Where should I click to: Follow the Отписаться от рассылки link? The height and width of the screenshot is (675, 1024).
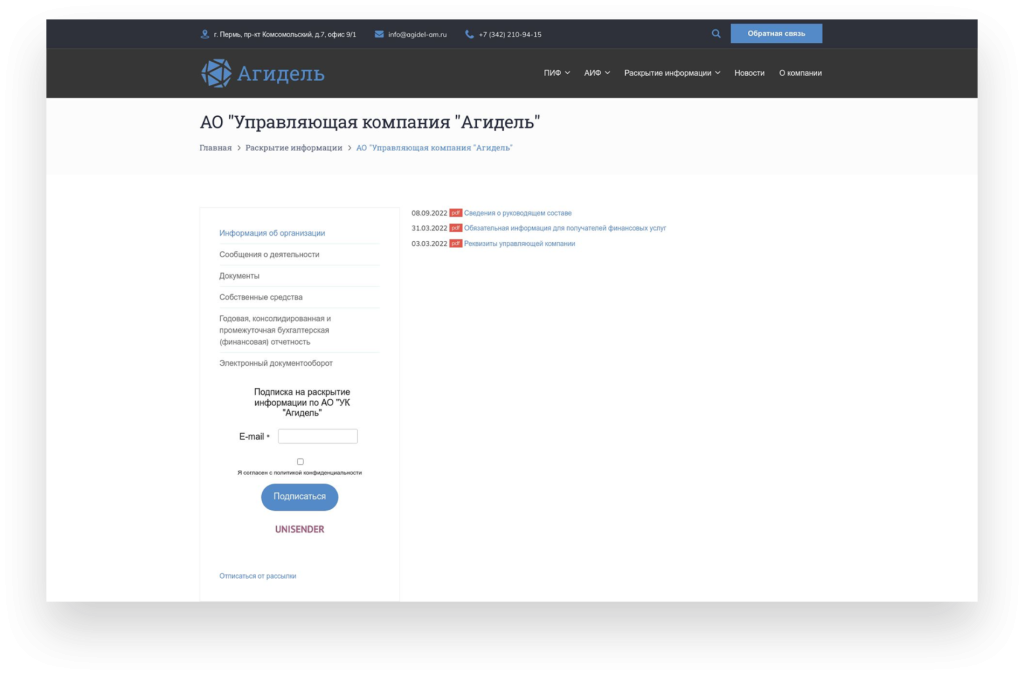257,575
